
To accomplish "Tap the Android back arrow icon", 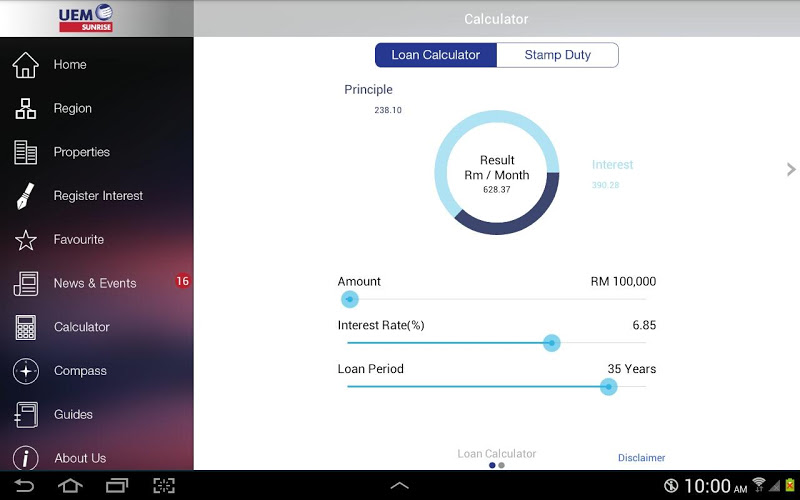I will pos(24,485).
